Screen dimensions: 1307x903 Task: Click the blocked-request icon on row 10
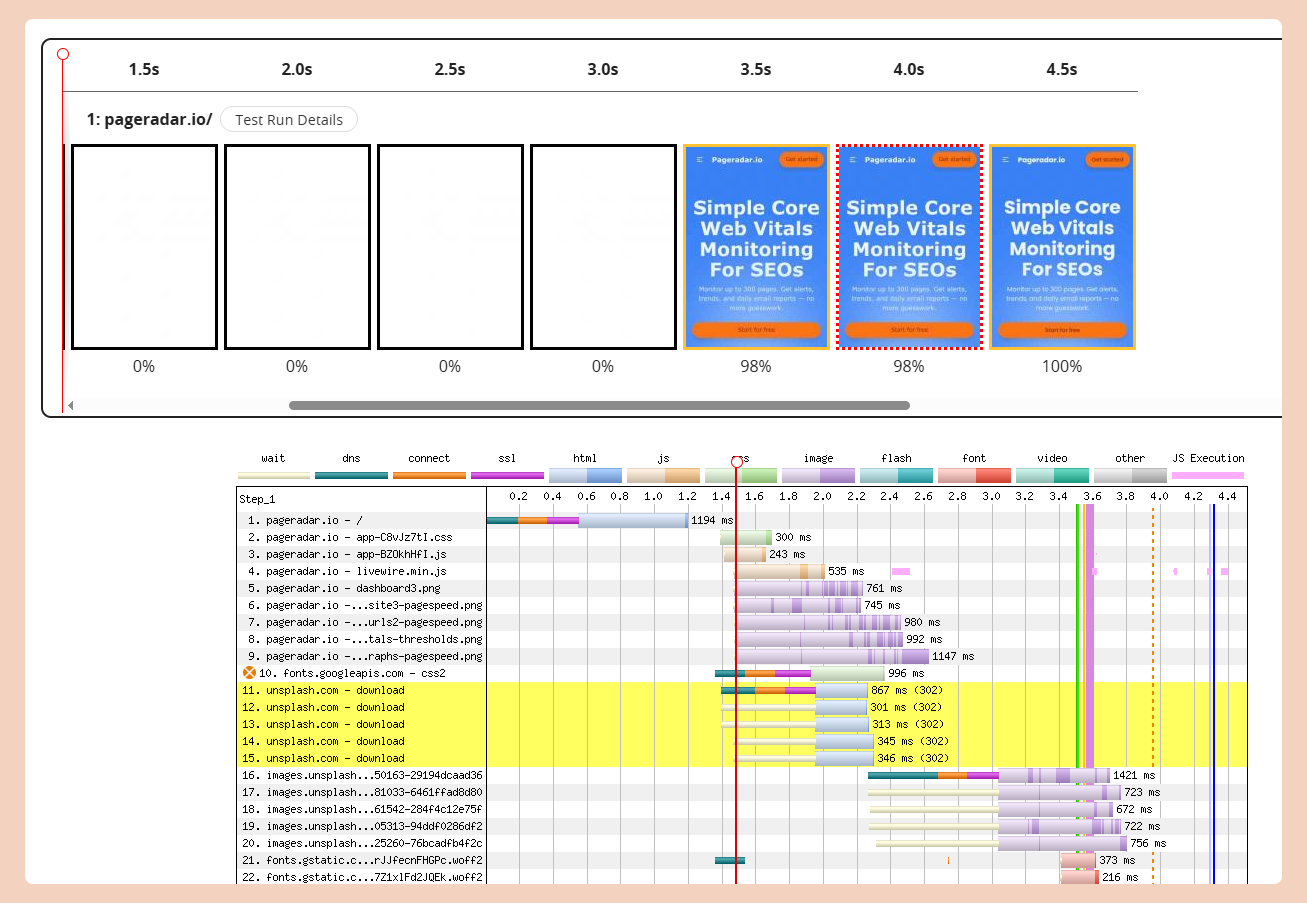[249, 673]
